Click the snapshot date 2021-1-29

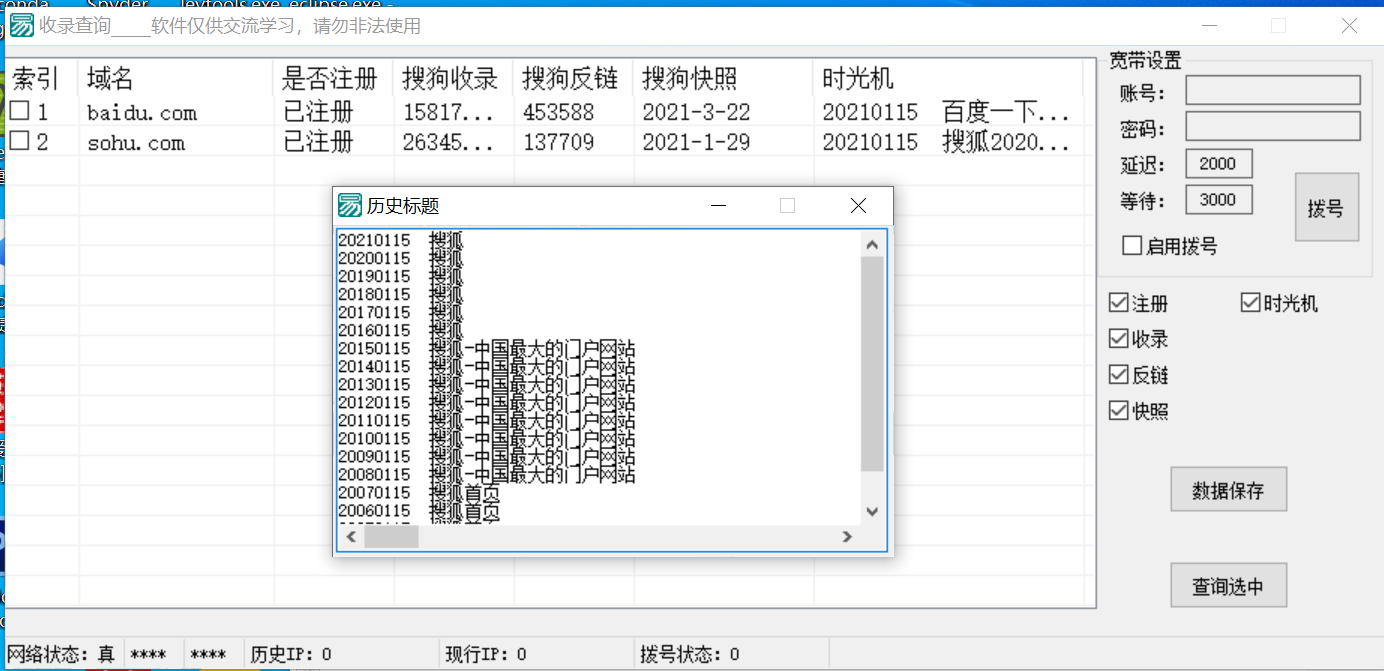pyautogui.click(x=696, y=142)
